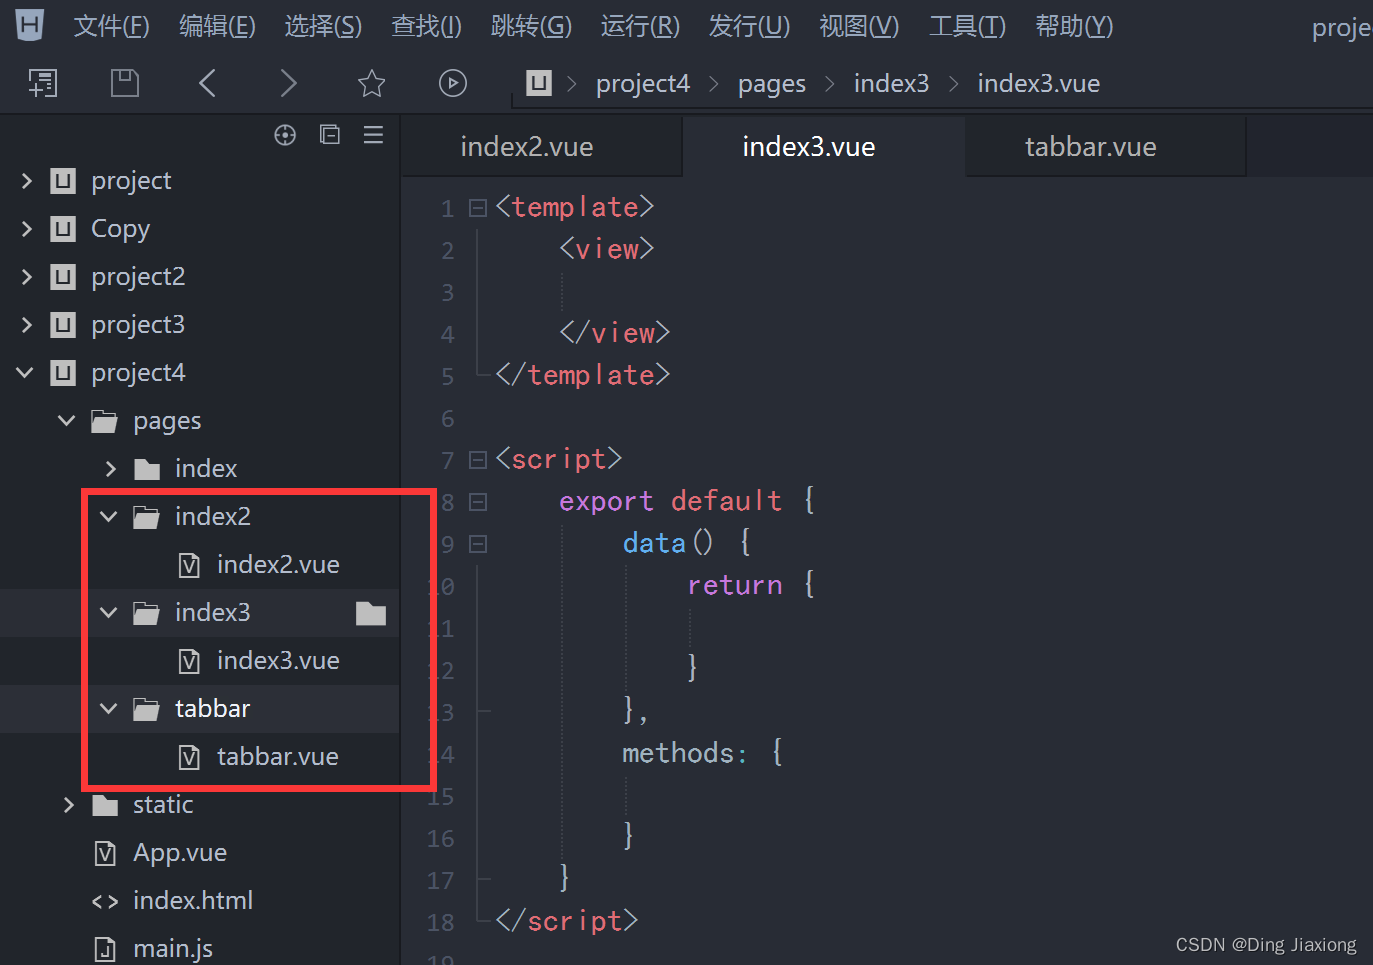Image resolution: width=1373 pixels, height=965 pixels.
Task: Open index2.vue in the file tree
Action: tap(278, 565)
